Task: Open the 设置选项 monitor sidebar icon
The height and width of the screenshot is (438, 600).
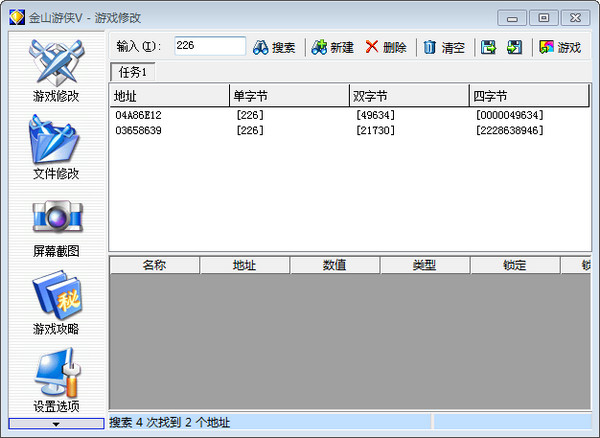Action: pos(58,372)
